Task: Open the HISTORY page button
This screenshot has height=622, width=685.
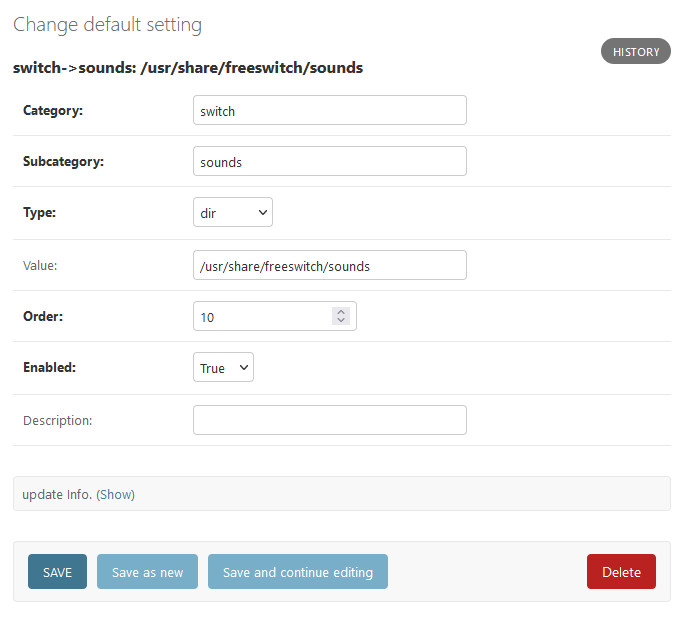Action: [635, 51]
